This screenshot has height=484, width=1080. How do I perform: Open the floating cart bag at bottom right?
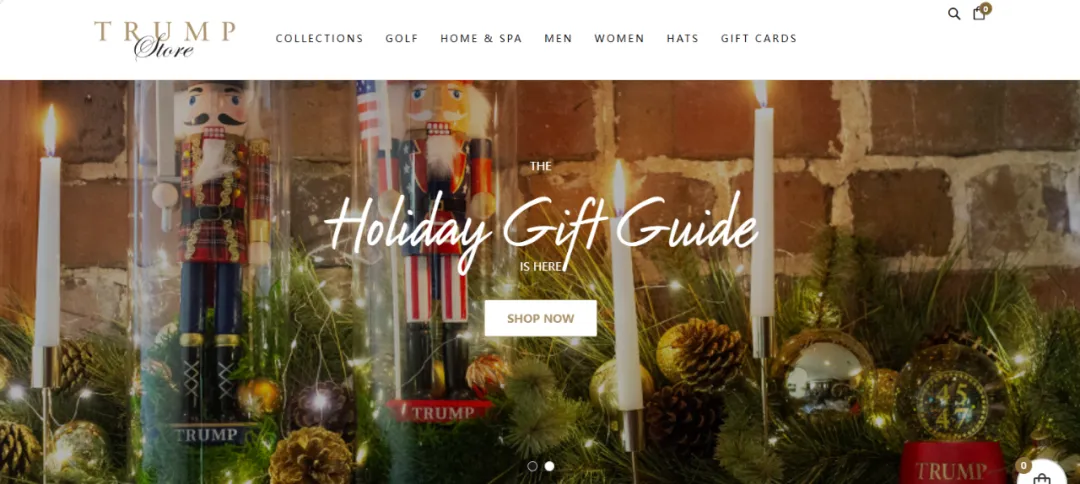(x=1043, y=476)
